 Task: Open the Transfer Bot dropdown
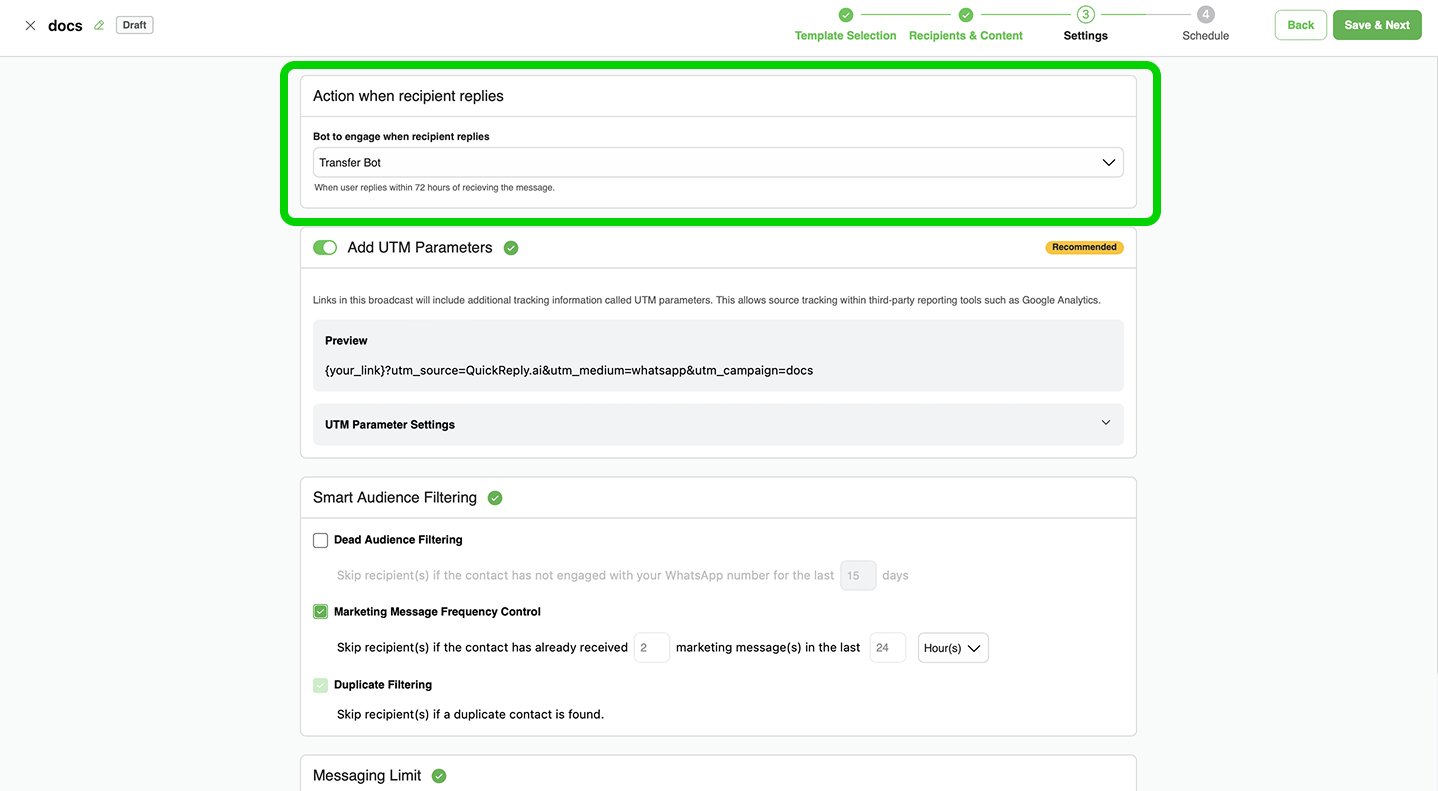click(717, 163)
